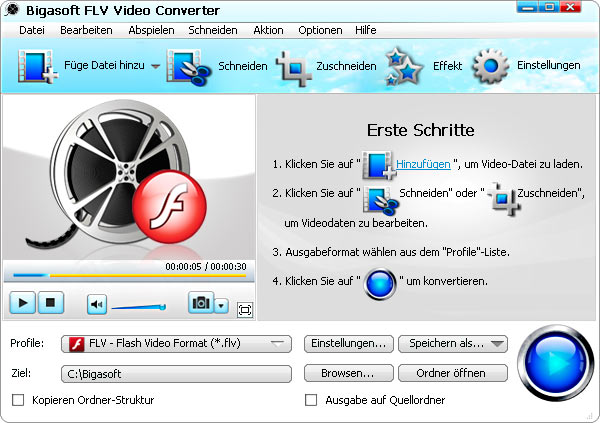Click the Füge Datei hinzu label
The image size is (600, 423).
click(104, 65)
